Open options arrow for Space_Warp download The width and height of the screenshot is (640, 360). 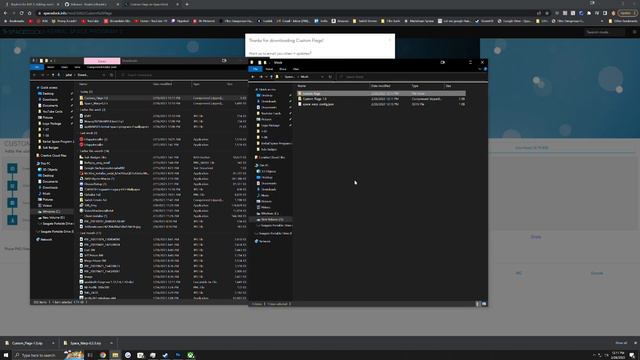click(111, 343)
